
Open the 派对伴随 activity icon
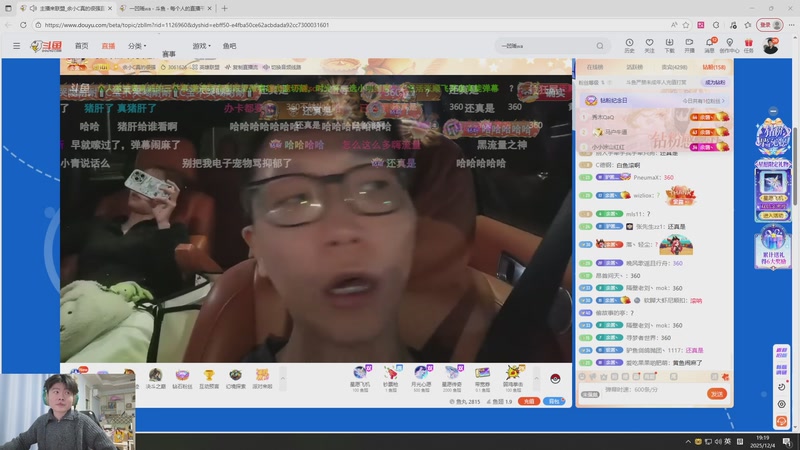(x=262, y=378)
